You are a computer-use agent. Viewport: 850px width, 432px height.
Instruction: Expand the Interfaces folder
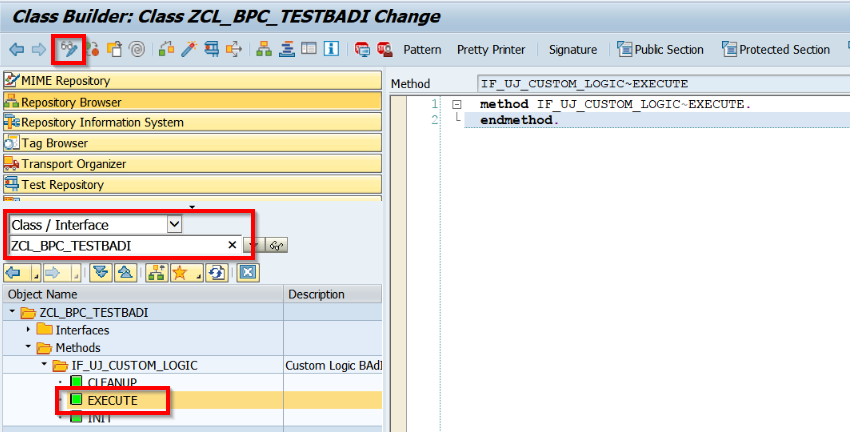tap(28, 330)
